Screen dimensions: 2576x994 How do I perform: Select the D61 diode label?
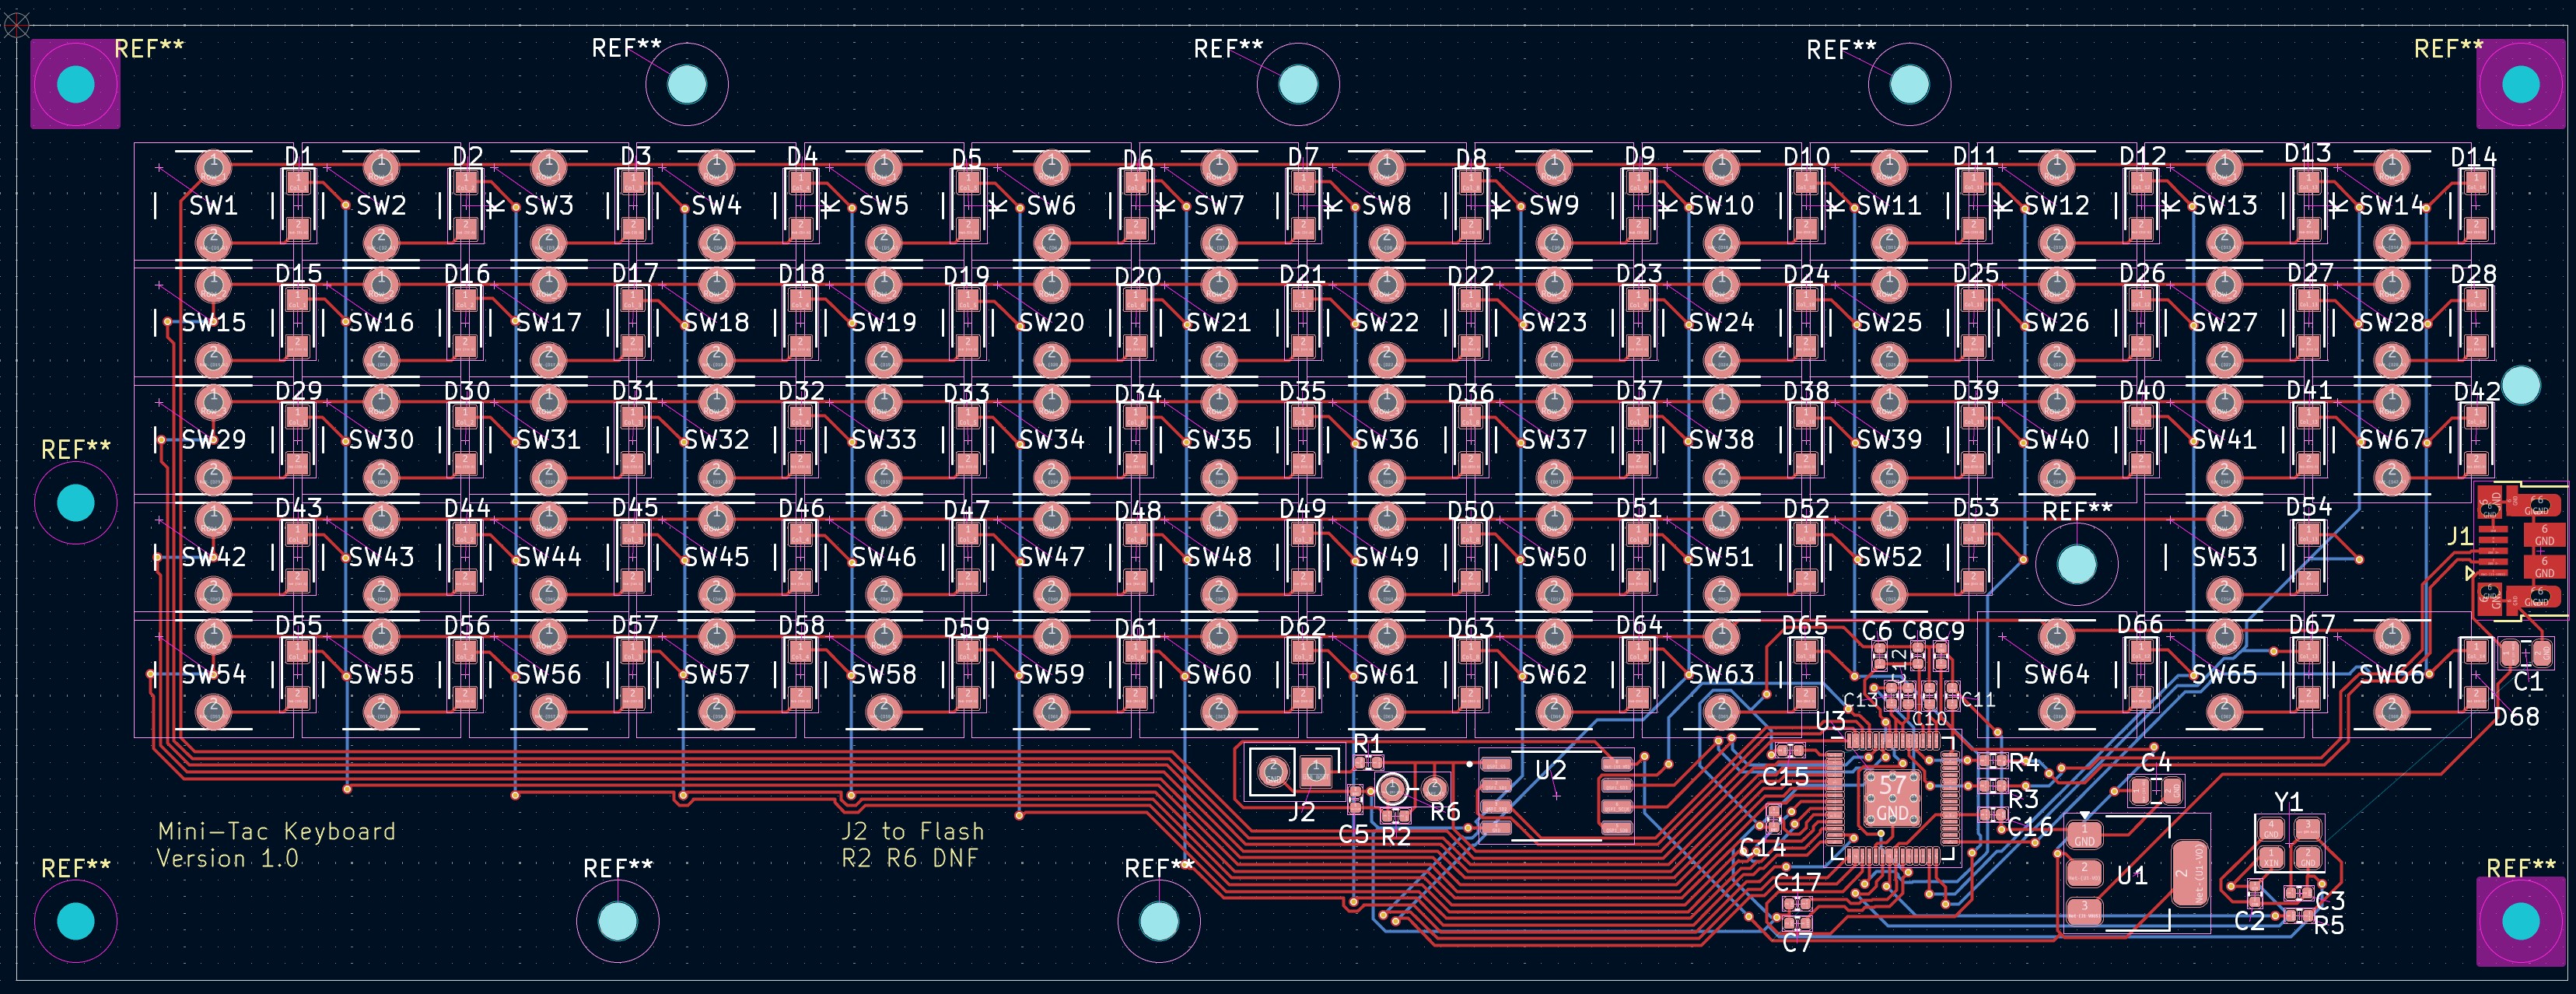tap(1138, 629)
